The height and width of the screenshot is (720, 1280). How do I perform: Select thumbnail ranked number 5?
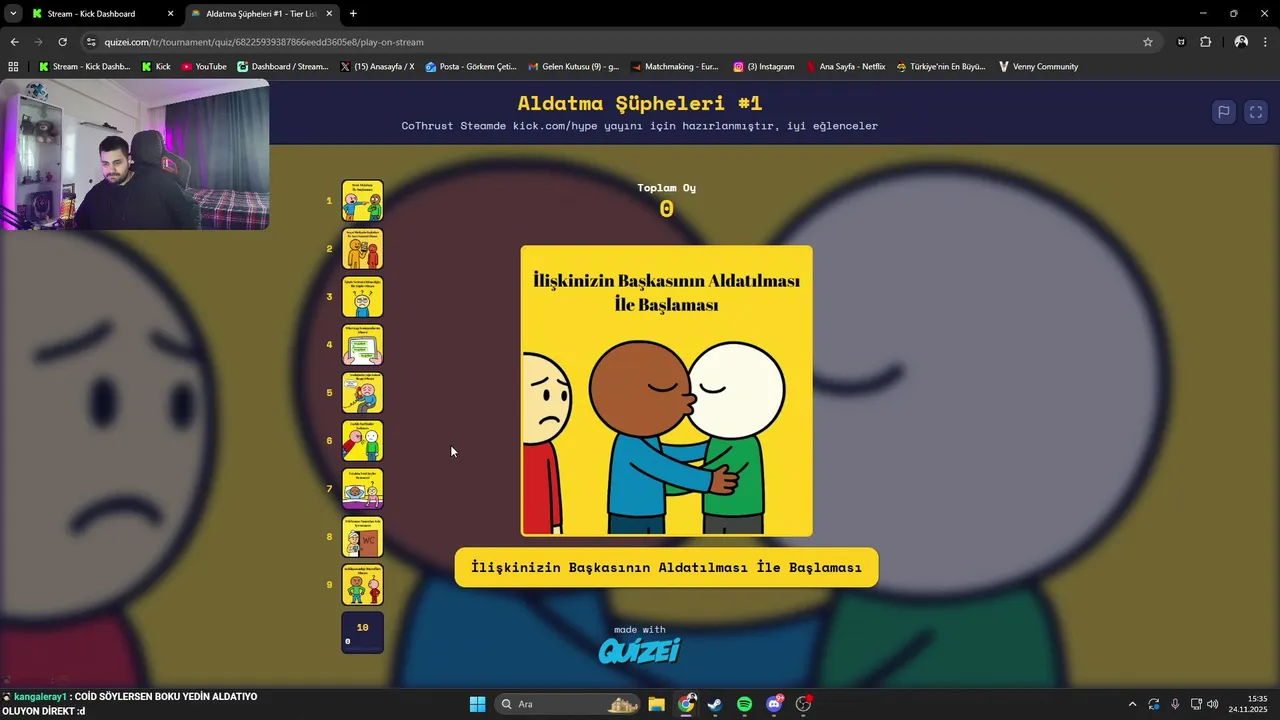(363, 392)
